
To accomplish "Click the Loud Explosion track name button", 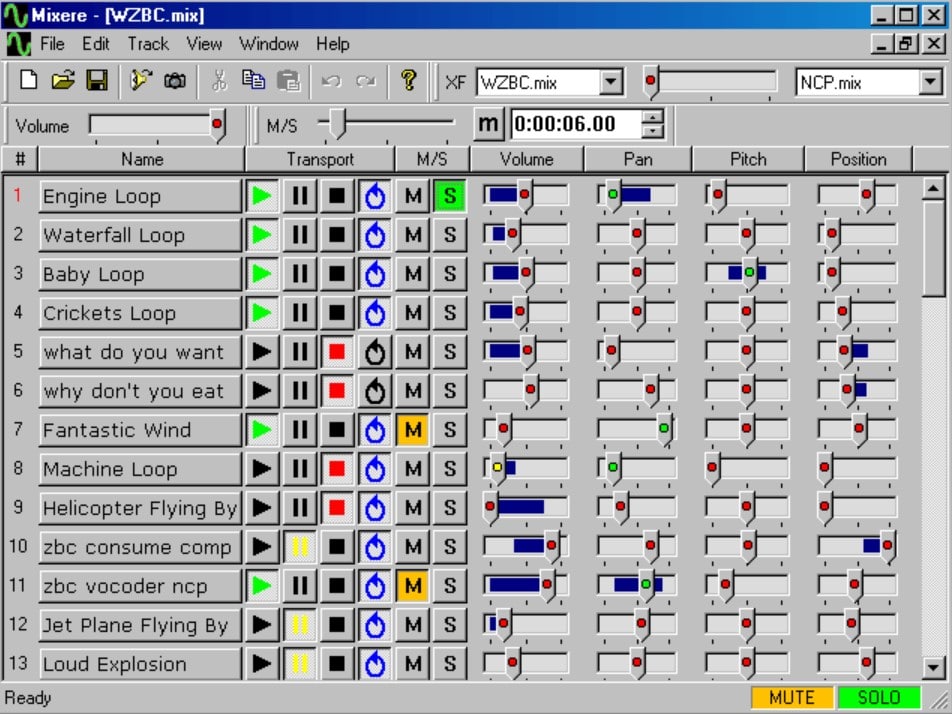I will (140, 664).
